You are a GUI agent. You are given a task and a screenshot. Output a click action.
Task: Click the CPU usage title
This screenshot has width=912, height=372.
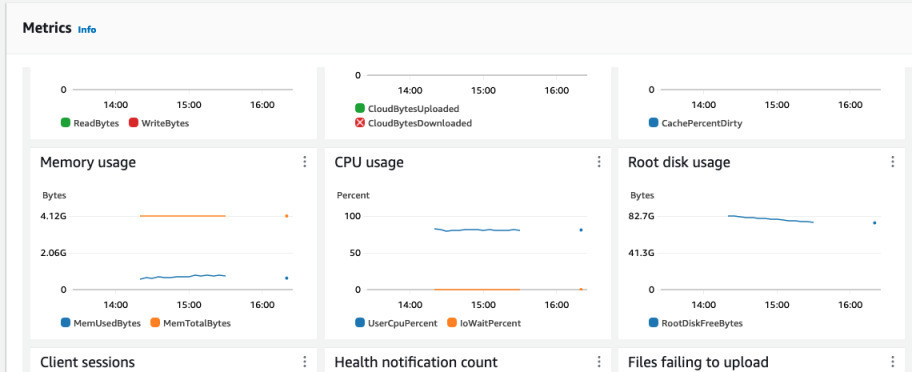(369, 162)
